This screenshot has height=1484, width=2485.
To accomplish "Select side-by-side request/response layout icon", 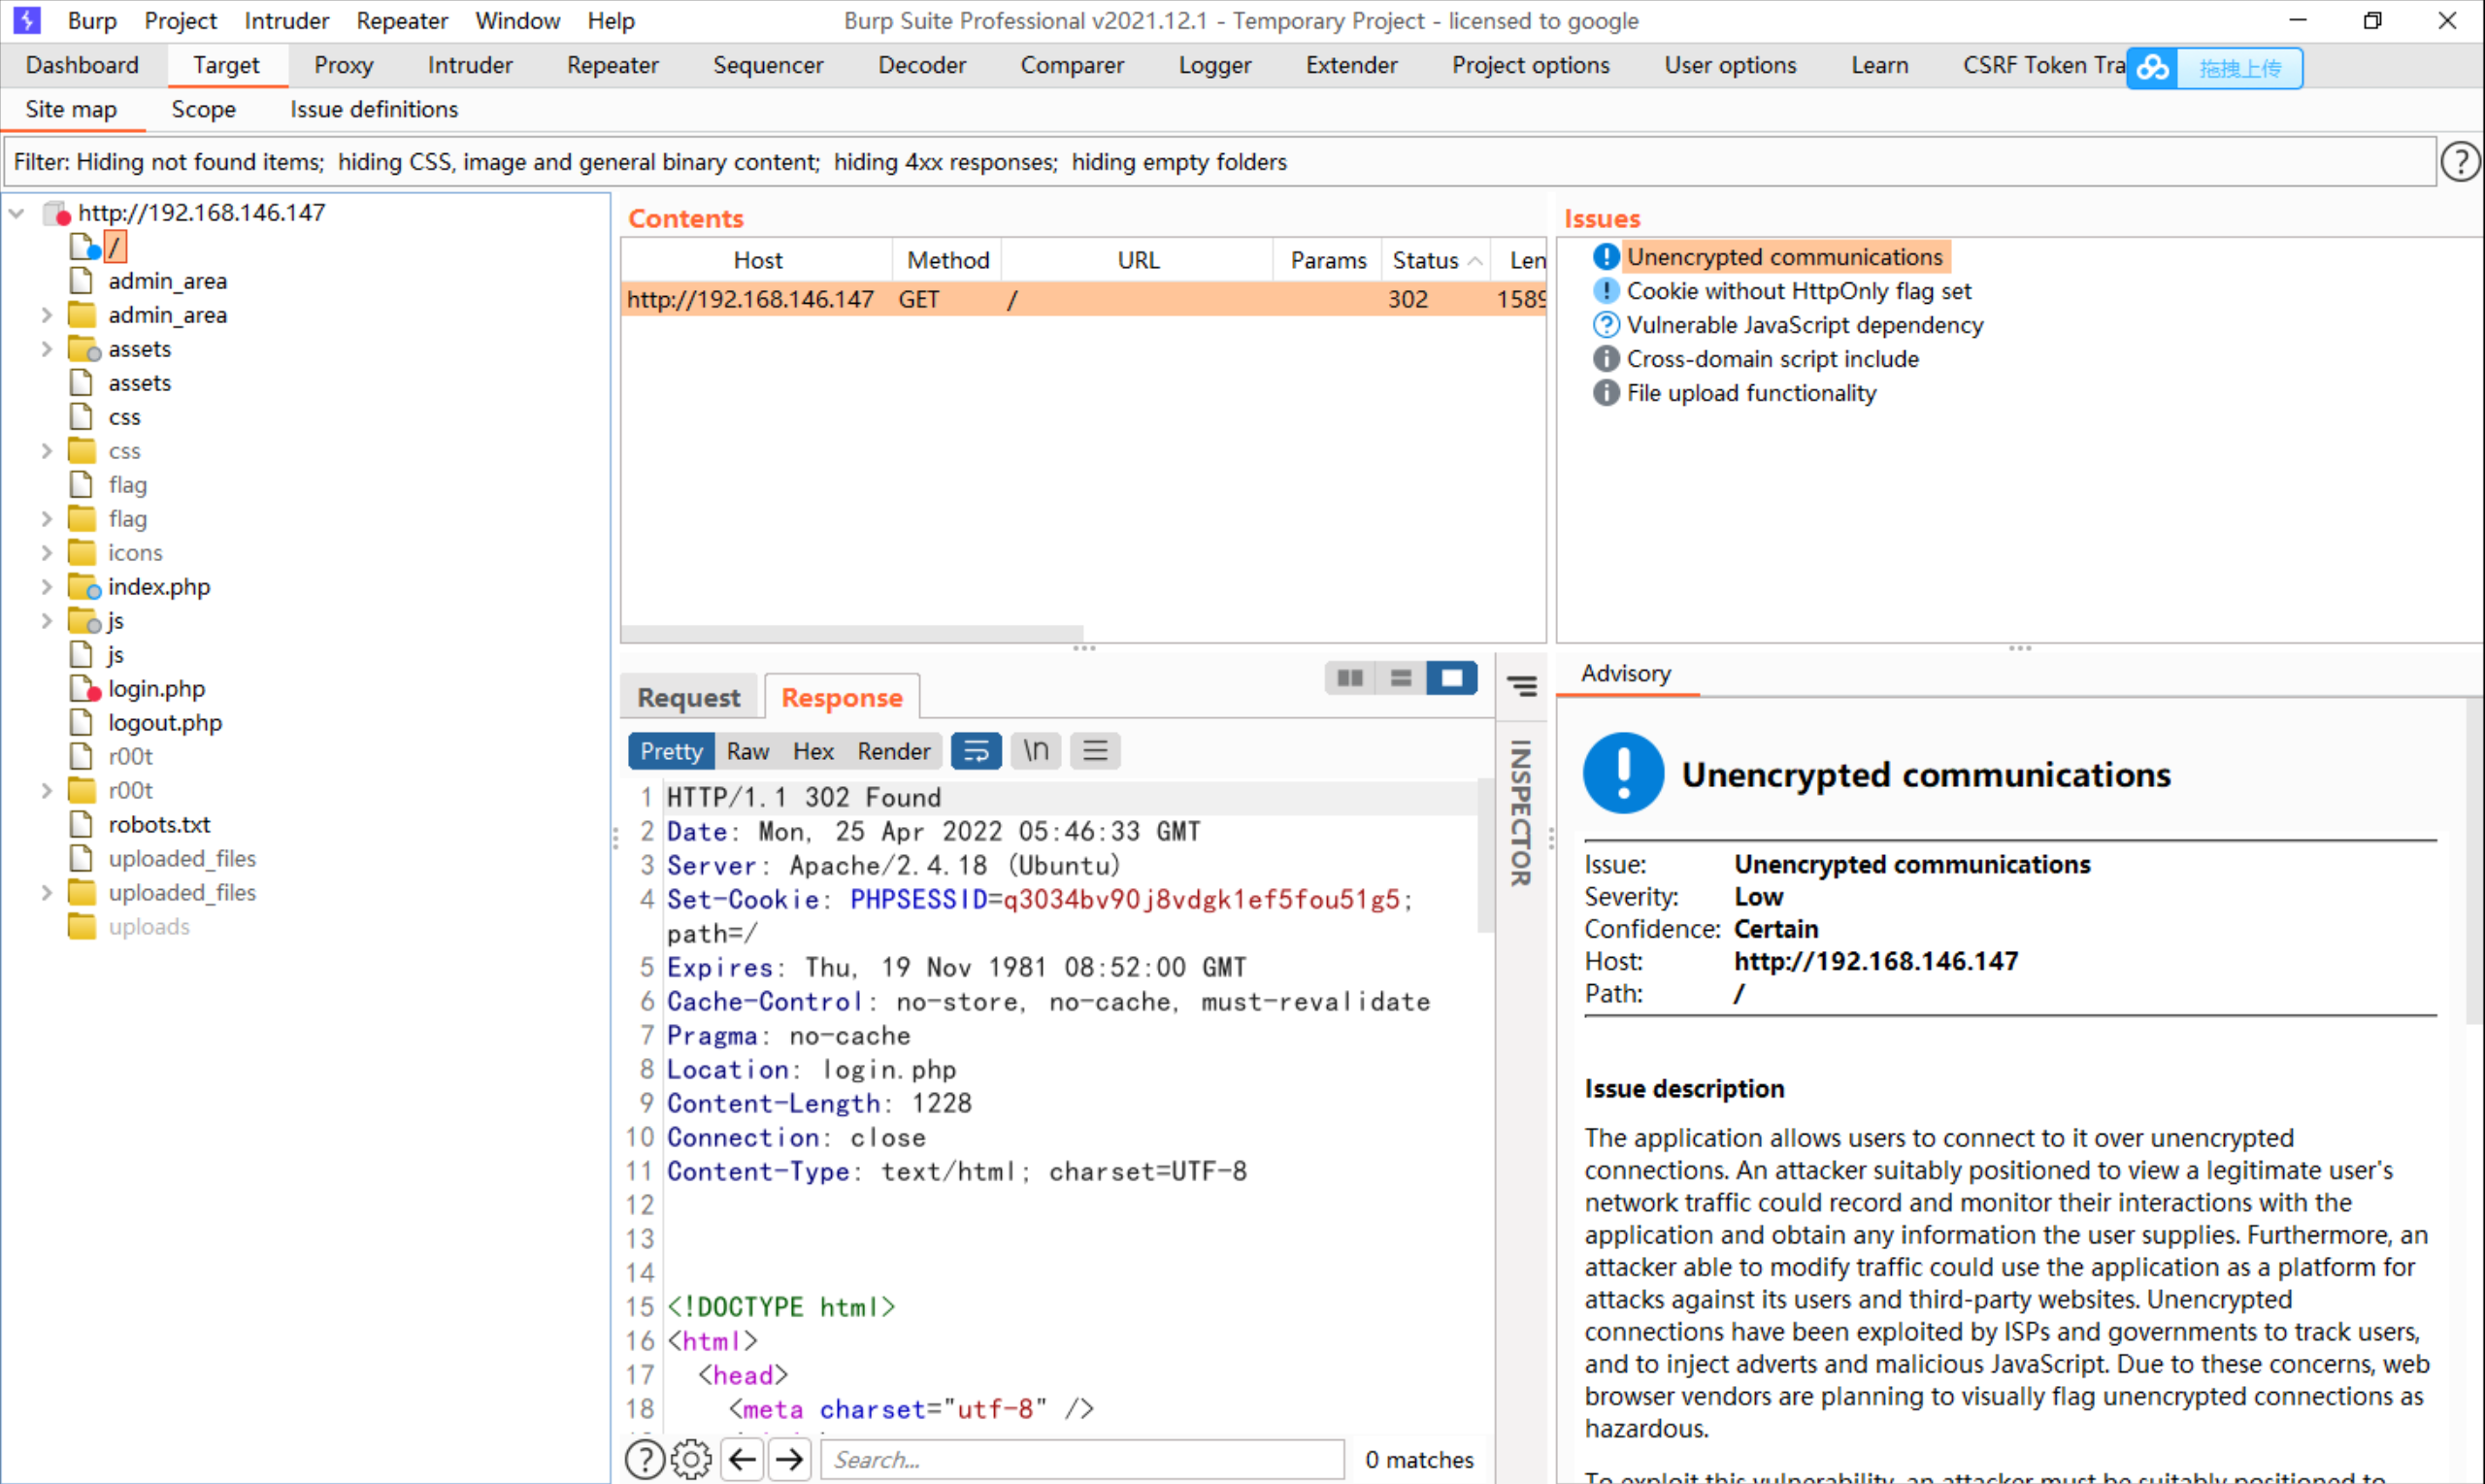I will click(x=1350, y=678).
